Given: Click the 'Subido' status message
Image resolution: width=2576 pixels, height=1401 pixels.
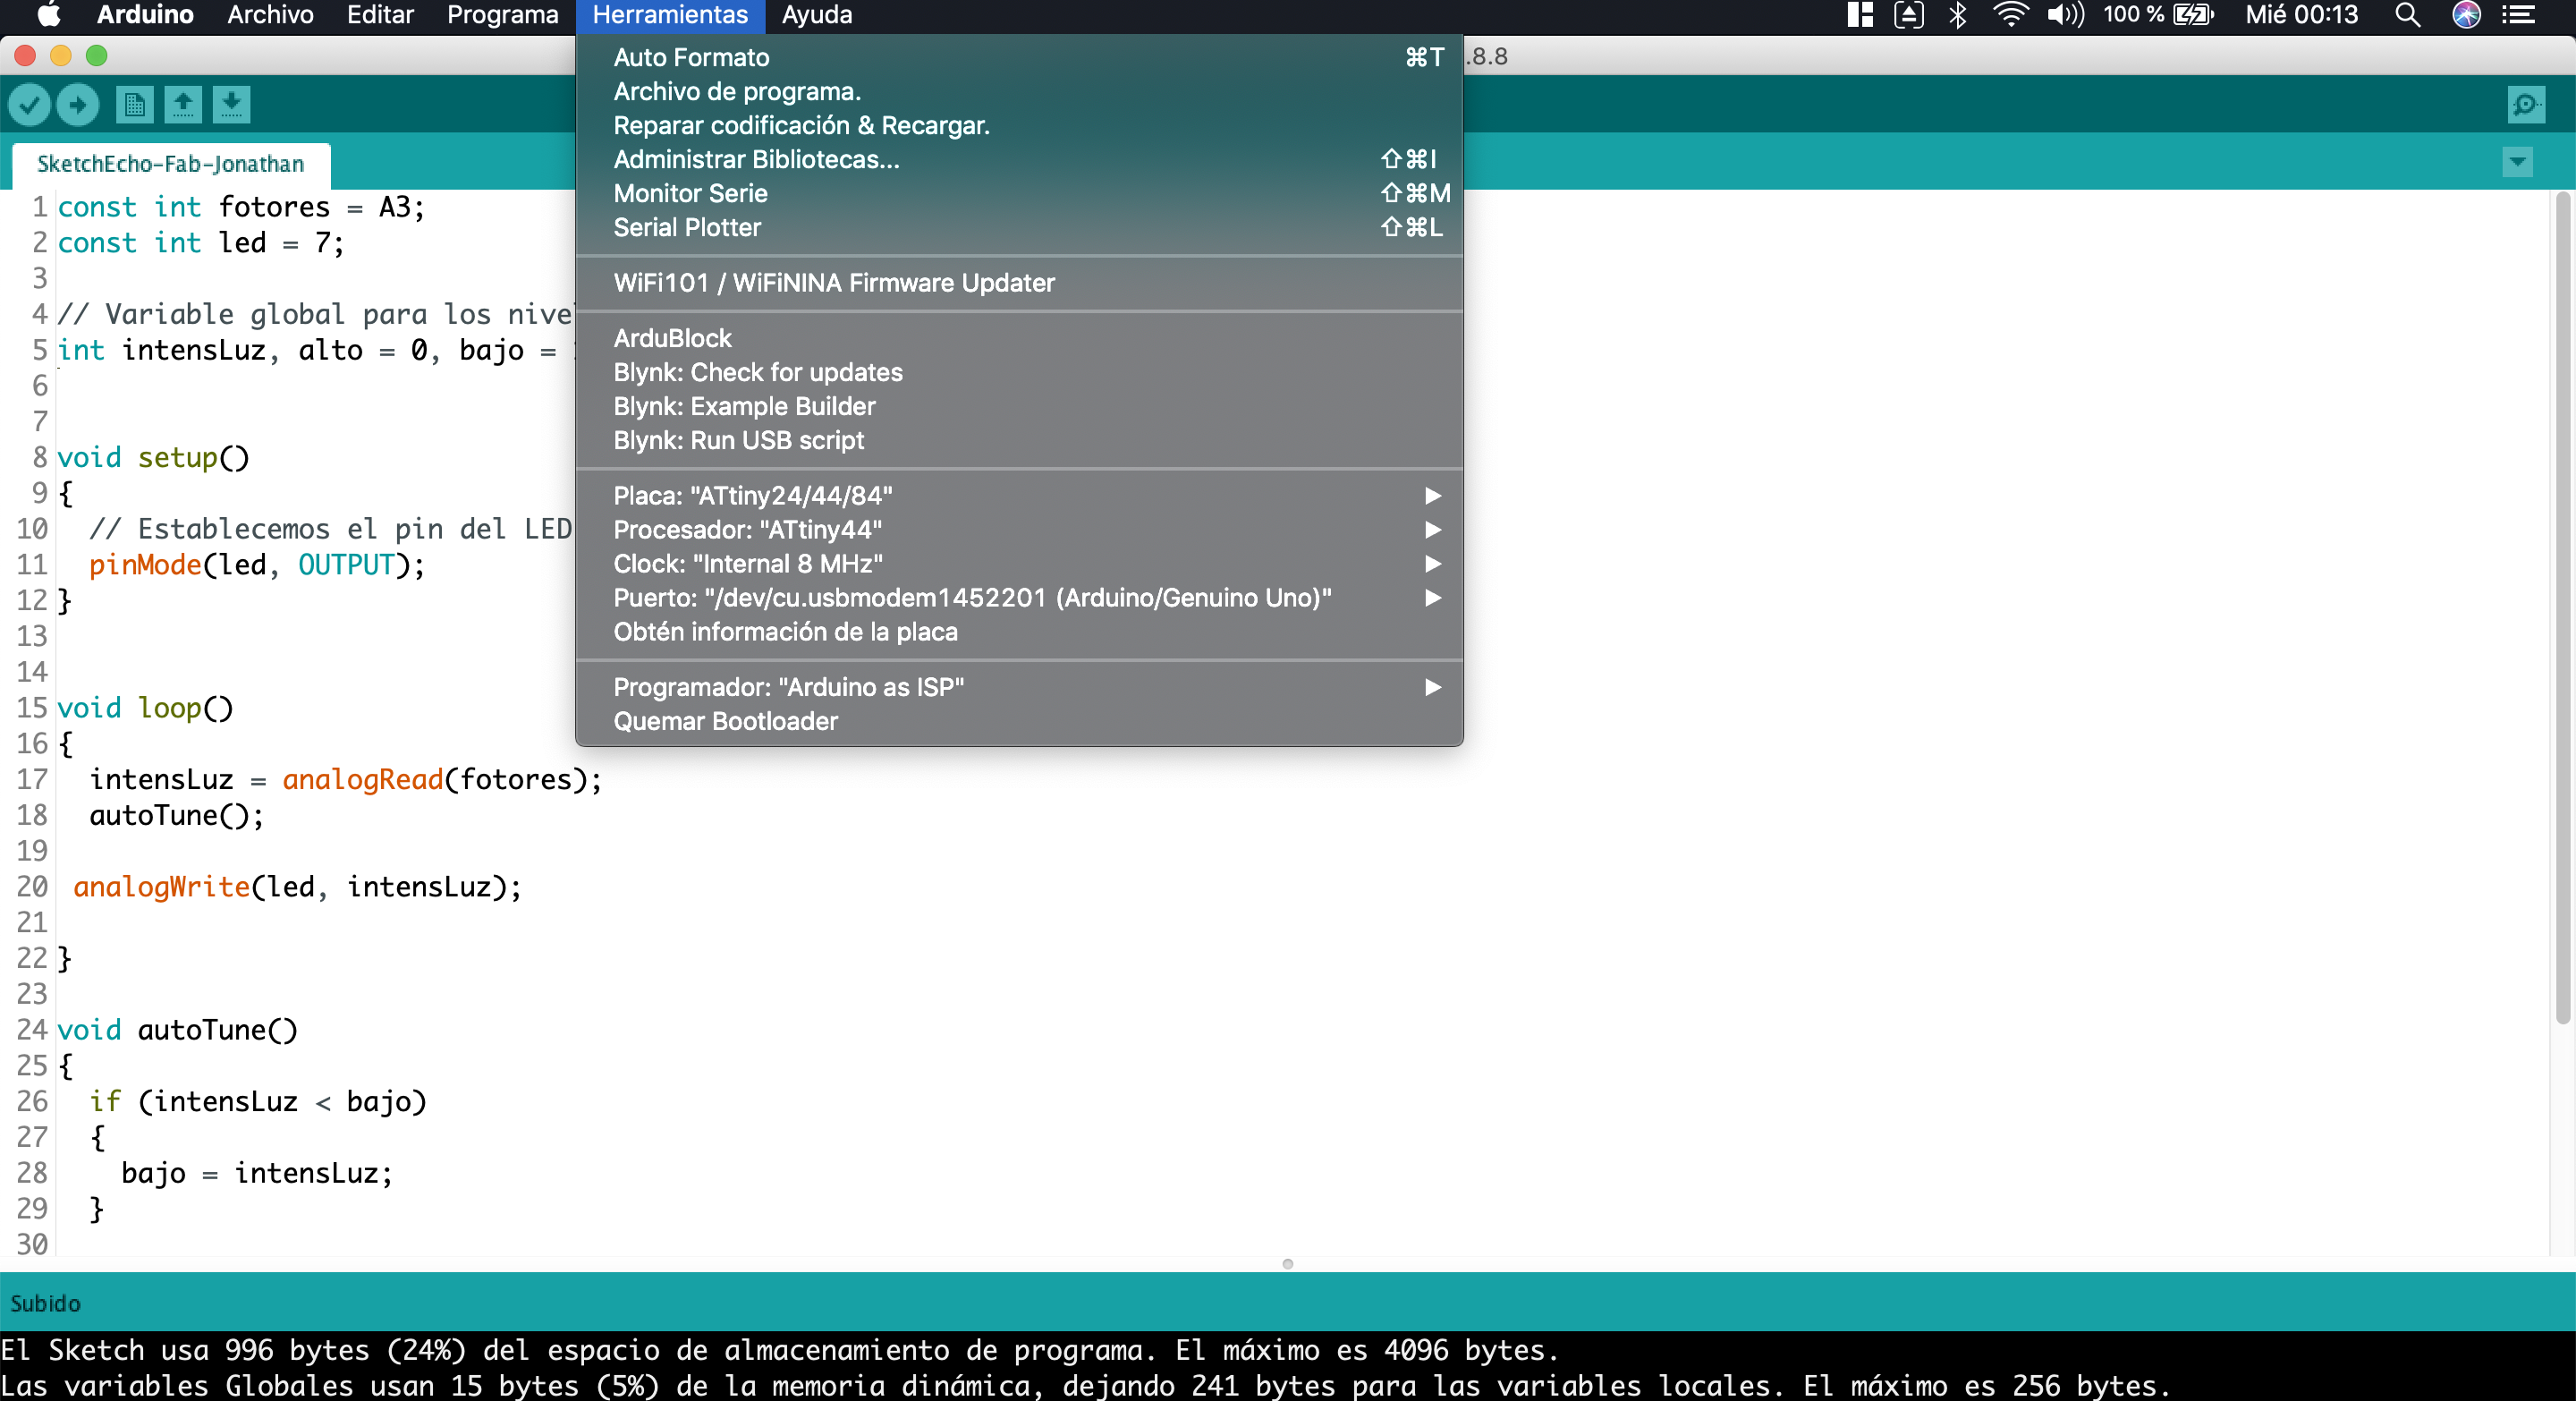Looking at the screenshot, I should point(46,1303).
